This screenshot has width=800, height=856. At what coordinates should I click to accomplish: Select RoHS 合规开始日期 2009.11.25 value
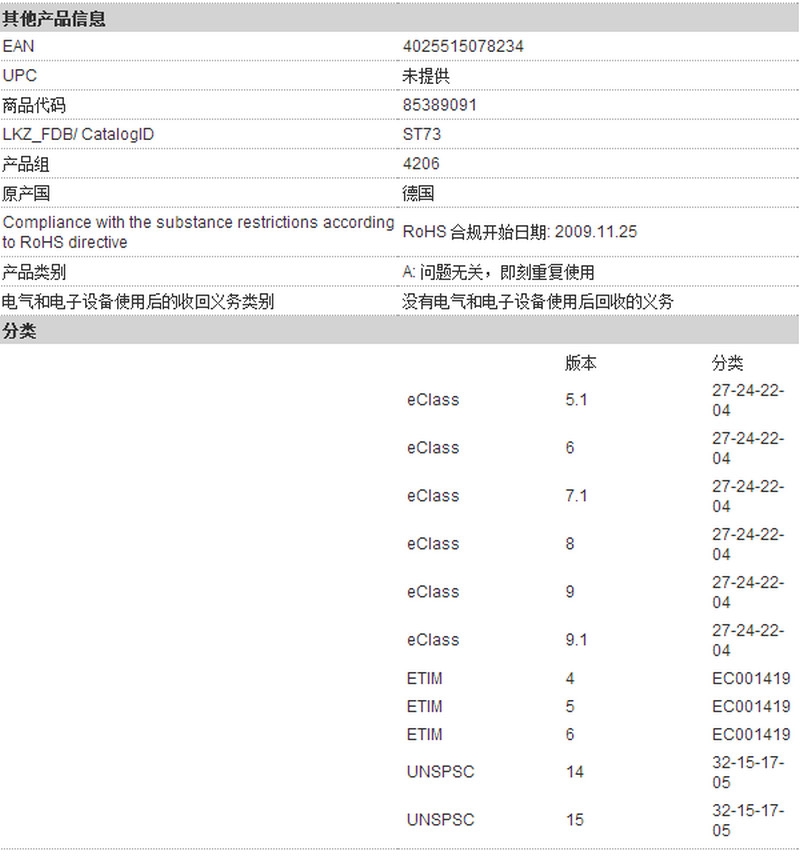pyautogui.click(x=520, y=232)
